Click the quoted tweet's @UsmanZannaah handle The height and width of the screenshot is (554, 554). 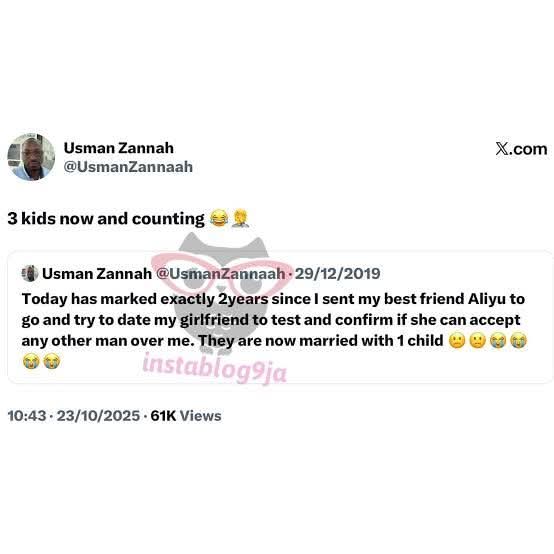220,273
